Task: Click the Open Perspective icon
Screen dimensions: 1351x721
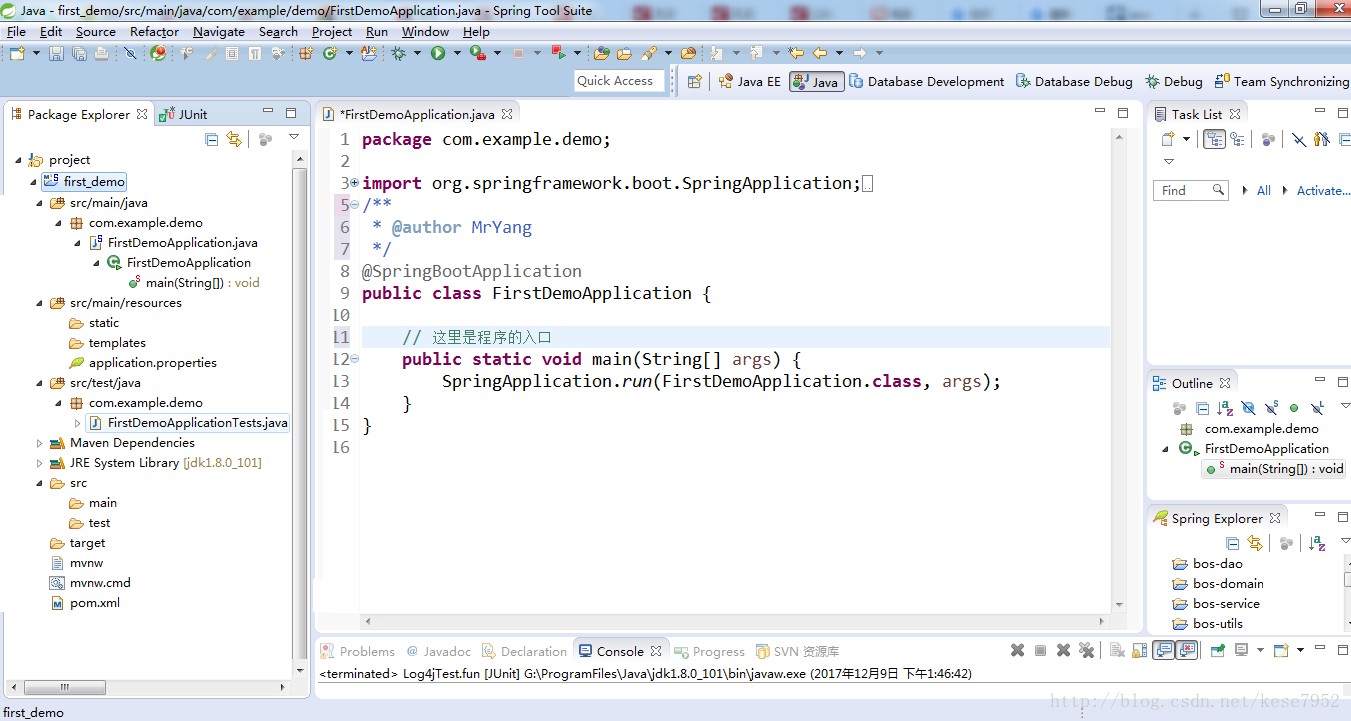Action: coord(695,81)
